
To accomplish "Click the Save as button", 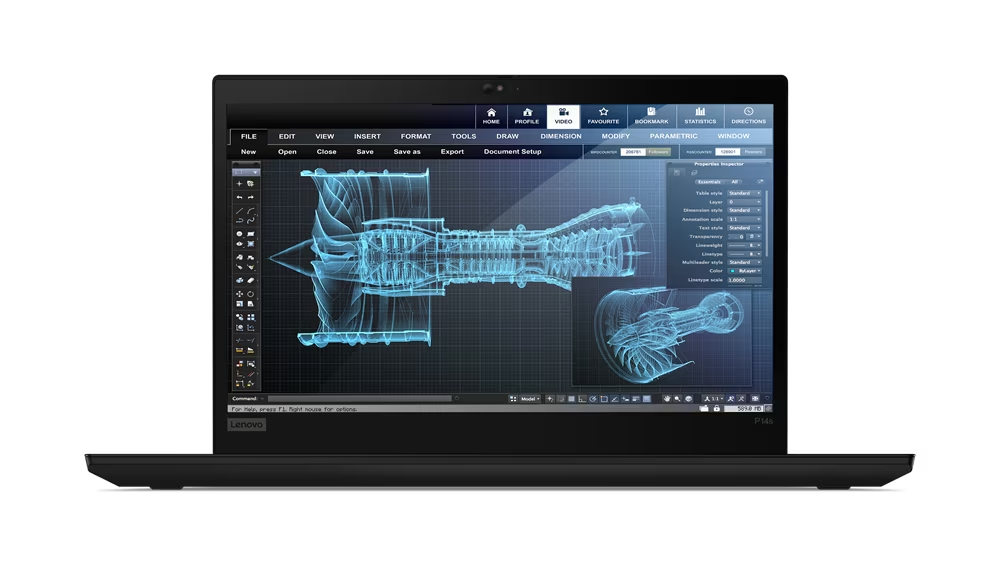I will pos(407,152).
